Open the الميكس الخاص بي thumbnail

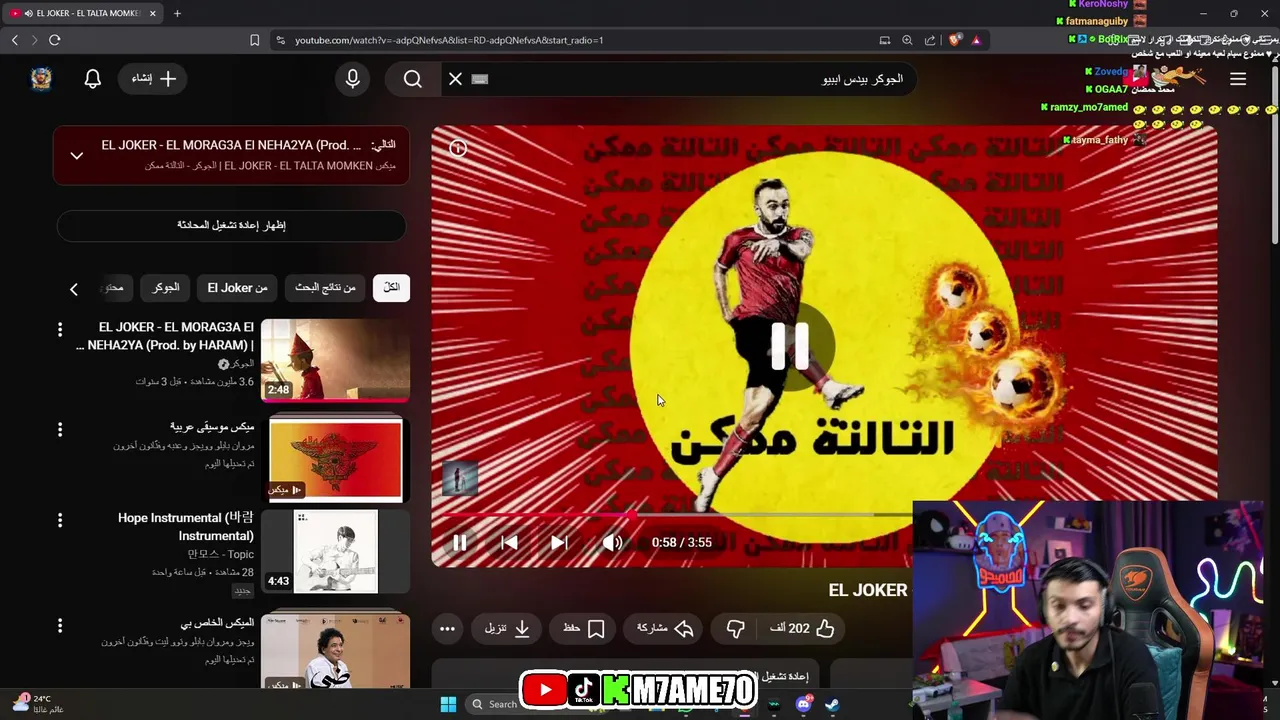pyautogui.click(x=335, y=650)
